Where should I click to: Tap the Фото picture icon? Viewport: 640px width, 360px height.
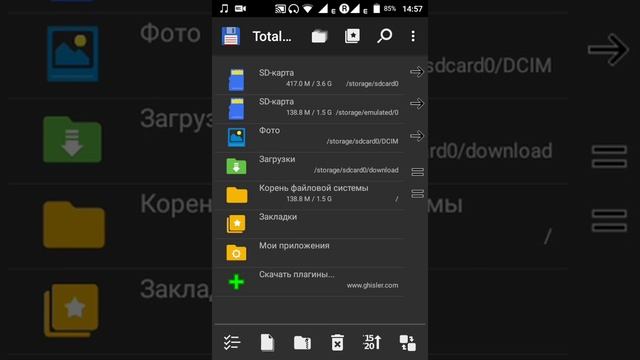point(237,137)
